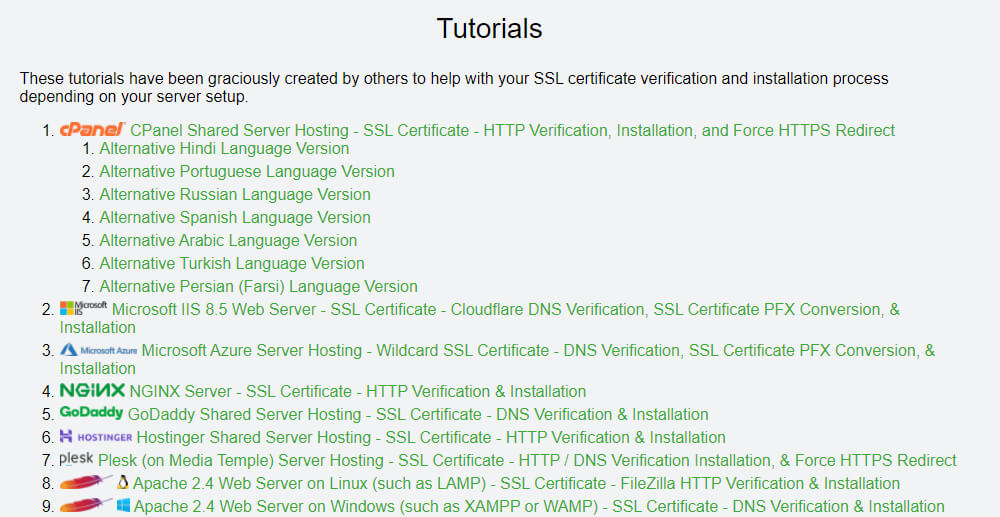1000x517 pixels.
Task: Click the GoDaddy logo icon
Action: 91,413
